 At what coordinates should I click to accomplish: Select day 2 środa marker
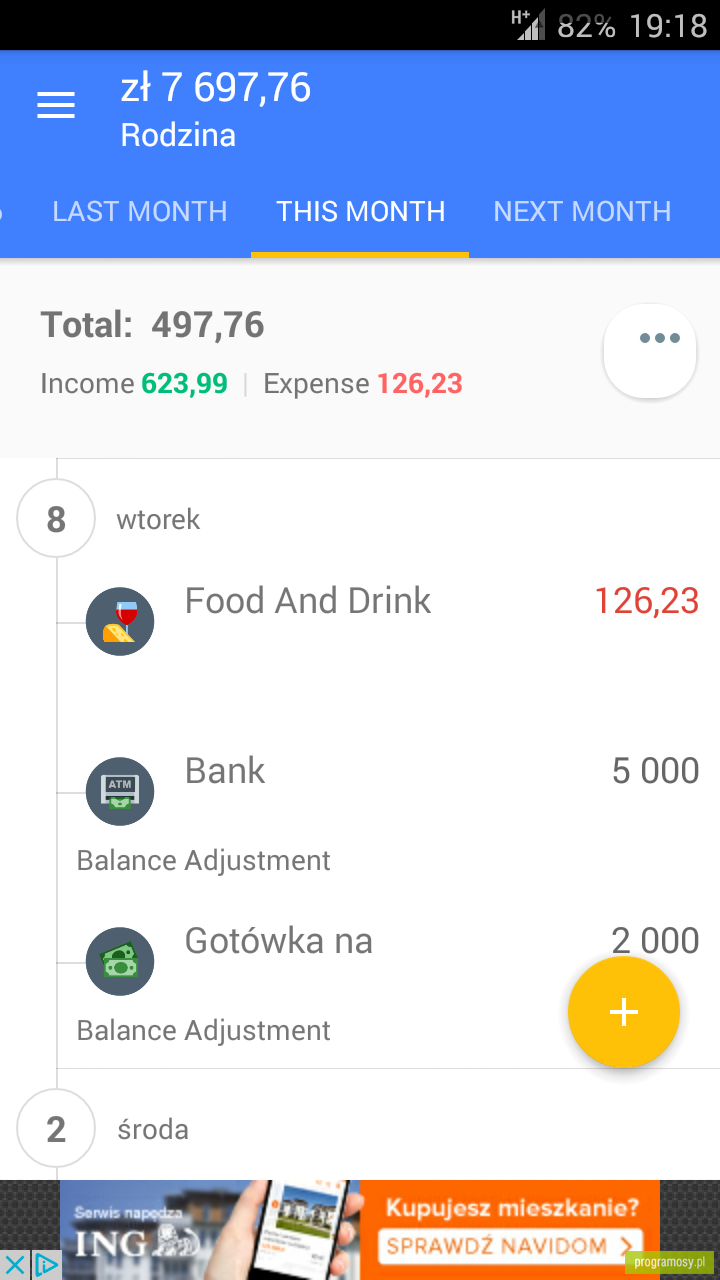[x=56, y=1129]
